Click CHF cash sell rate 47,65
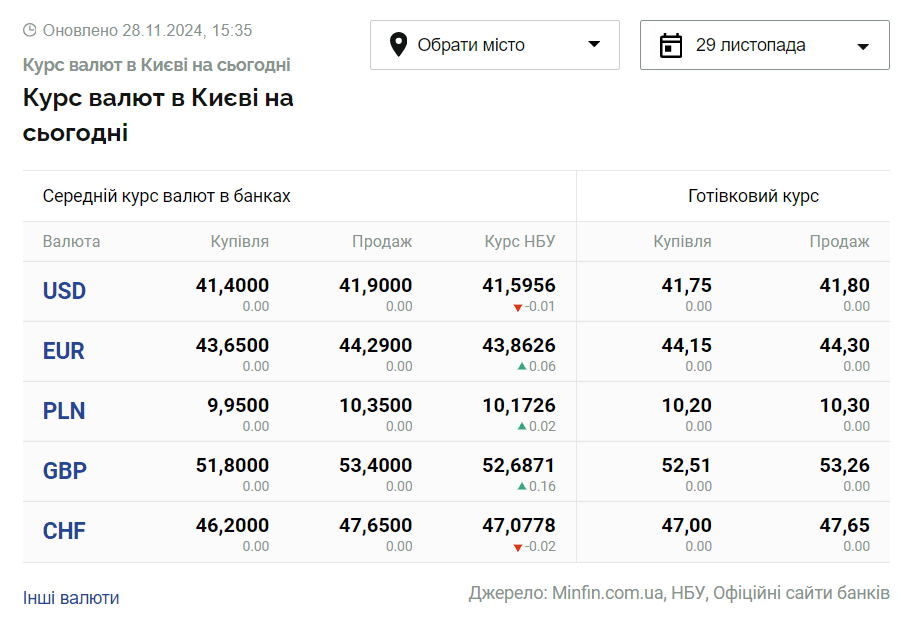912x633 pixels. coord(845,525)
